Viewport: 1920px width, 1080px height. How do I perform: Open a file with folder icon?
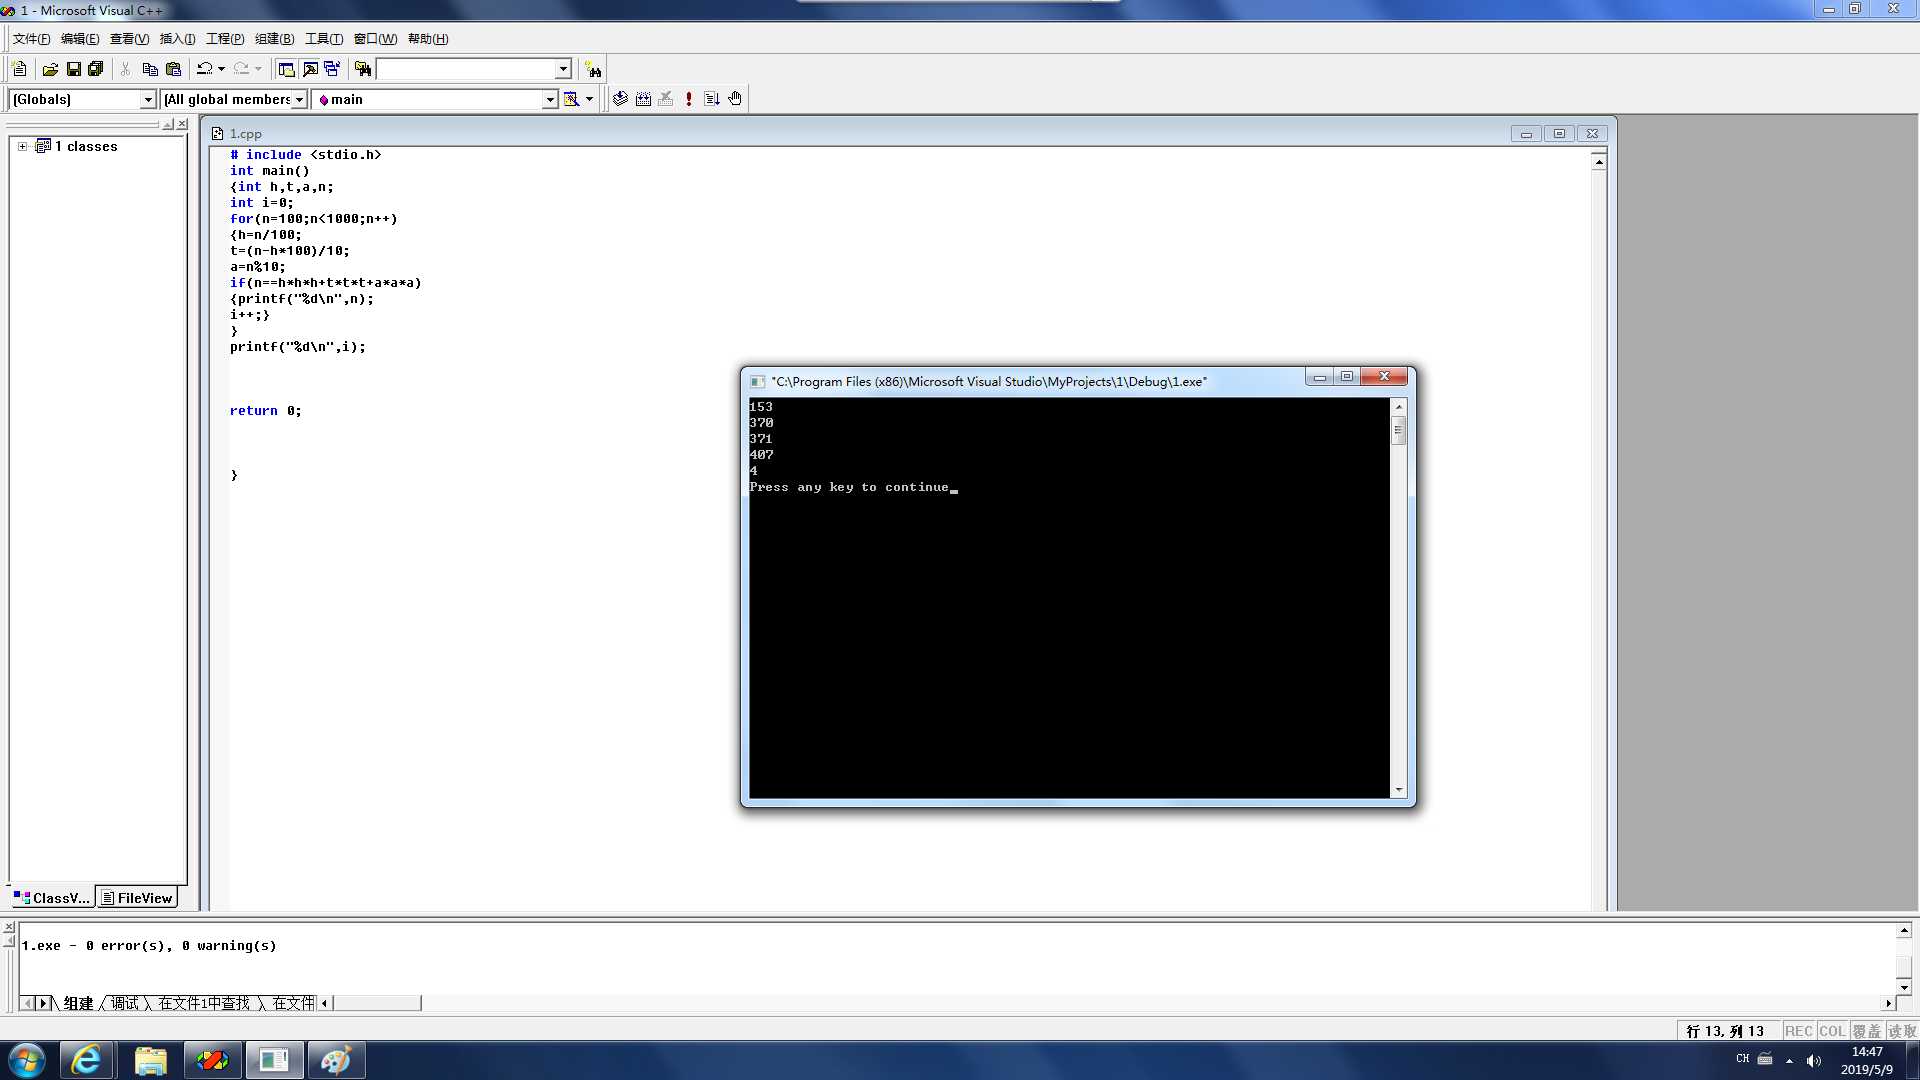coord(50,69)
